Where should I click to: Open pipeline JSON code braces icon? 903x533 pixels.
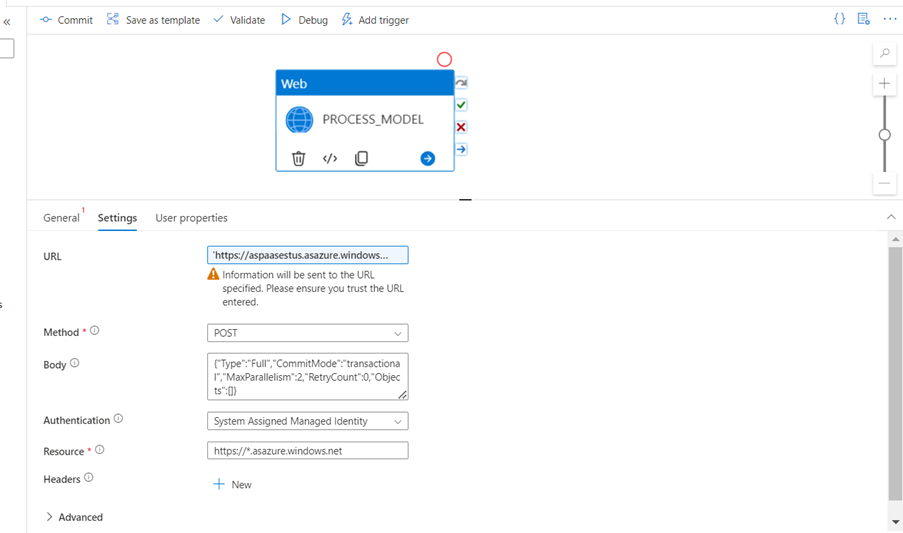coord(840,19)
